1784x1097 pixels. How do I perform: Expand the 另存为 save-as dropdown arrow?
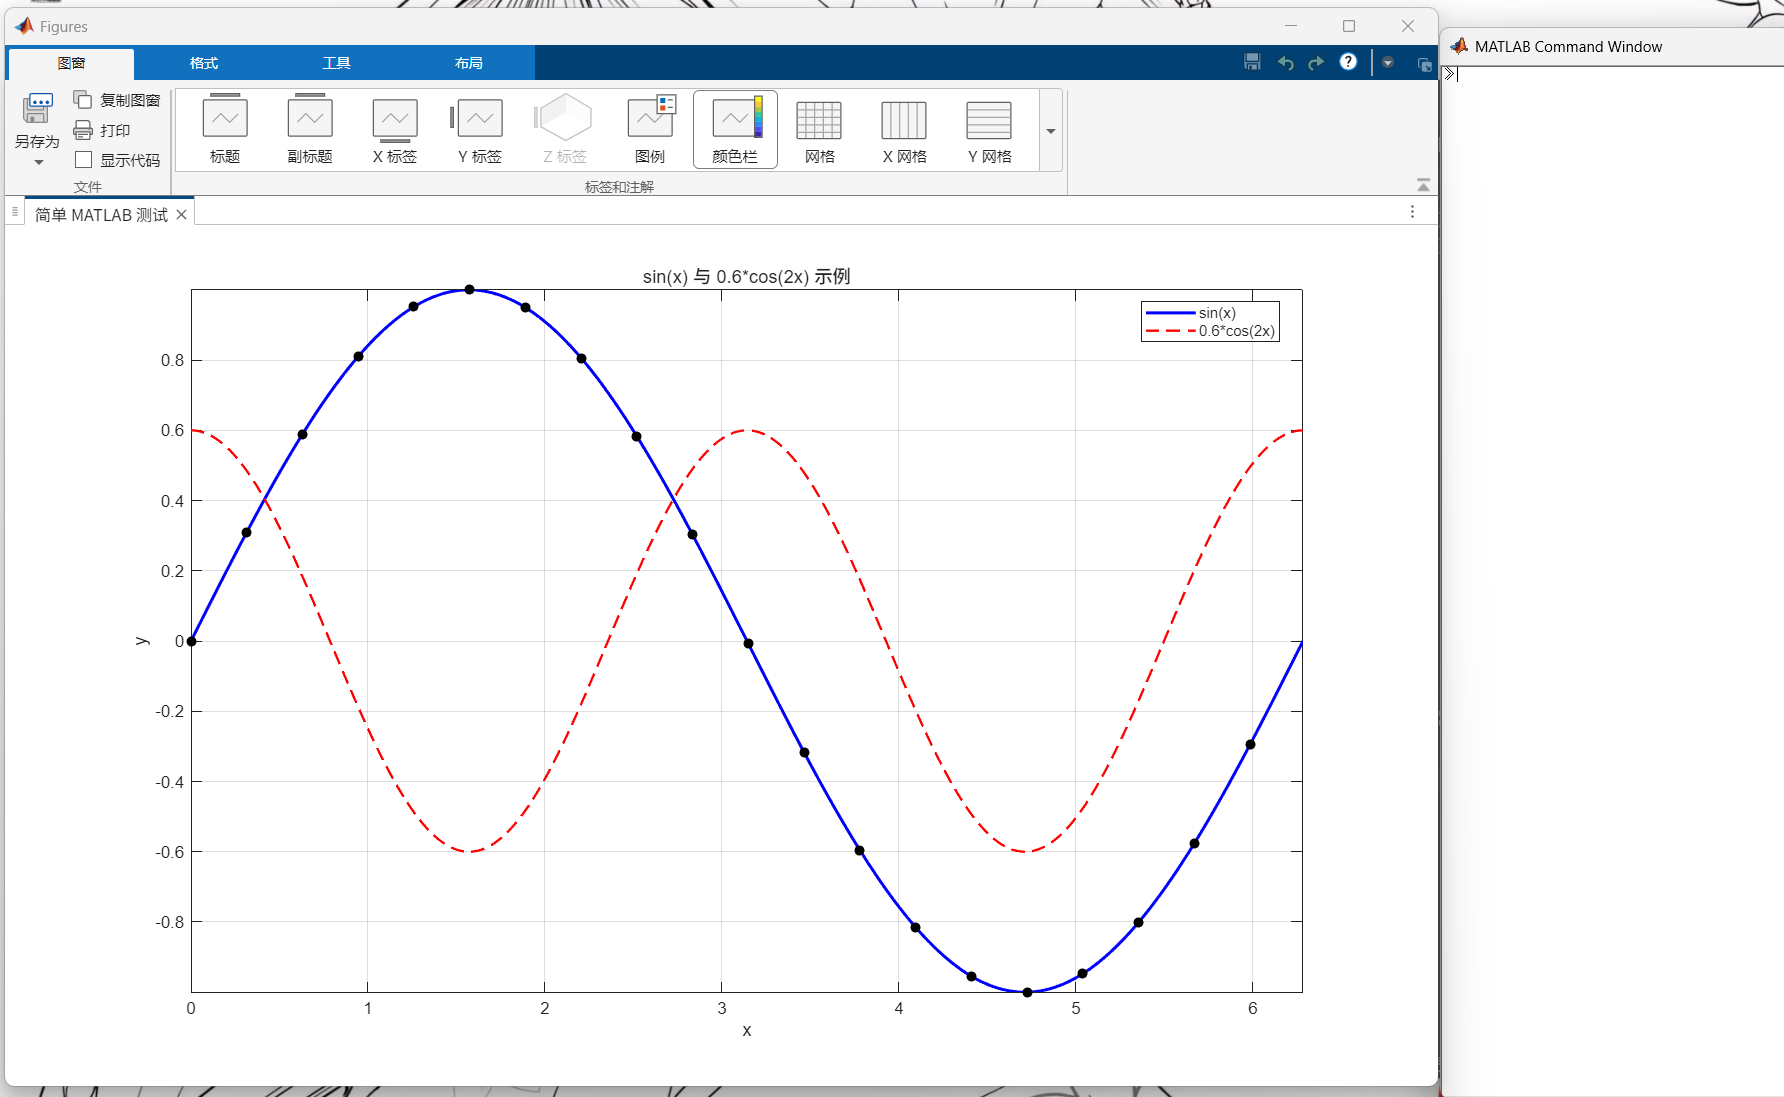(x=38, y=162)
